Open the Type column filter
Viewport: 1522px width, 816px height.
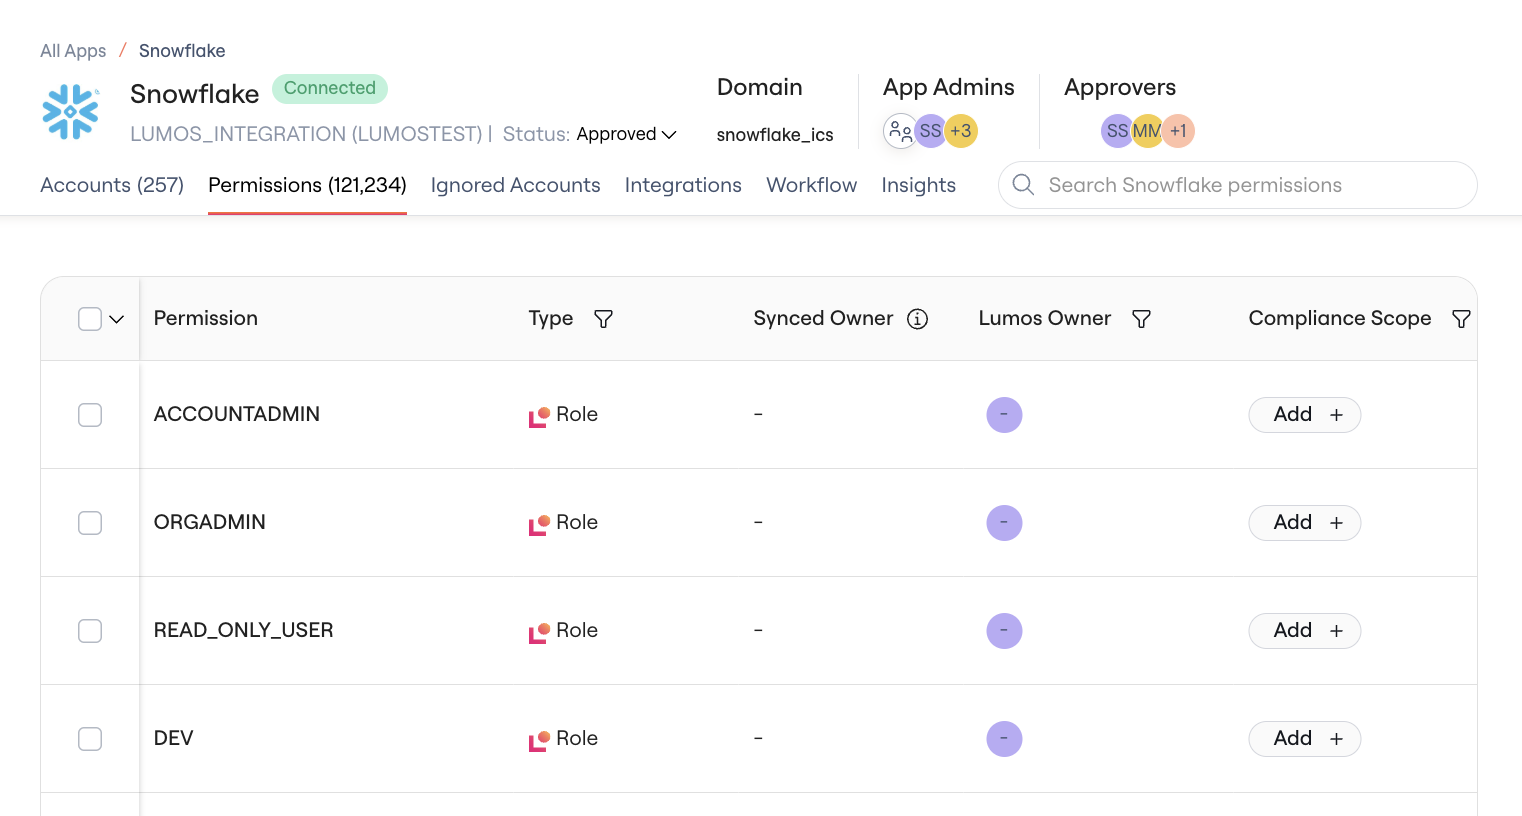point(603,319)
